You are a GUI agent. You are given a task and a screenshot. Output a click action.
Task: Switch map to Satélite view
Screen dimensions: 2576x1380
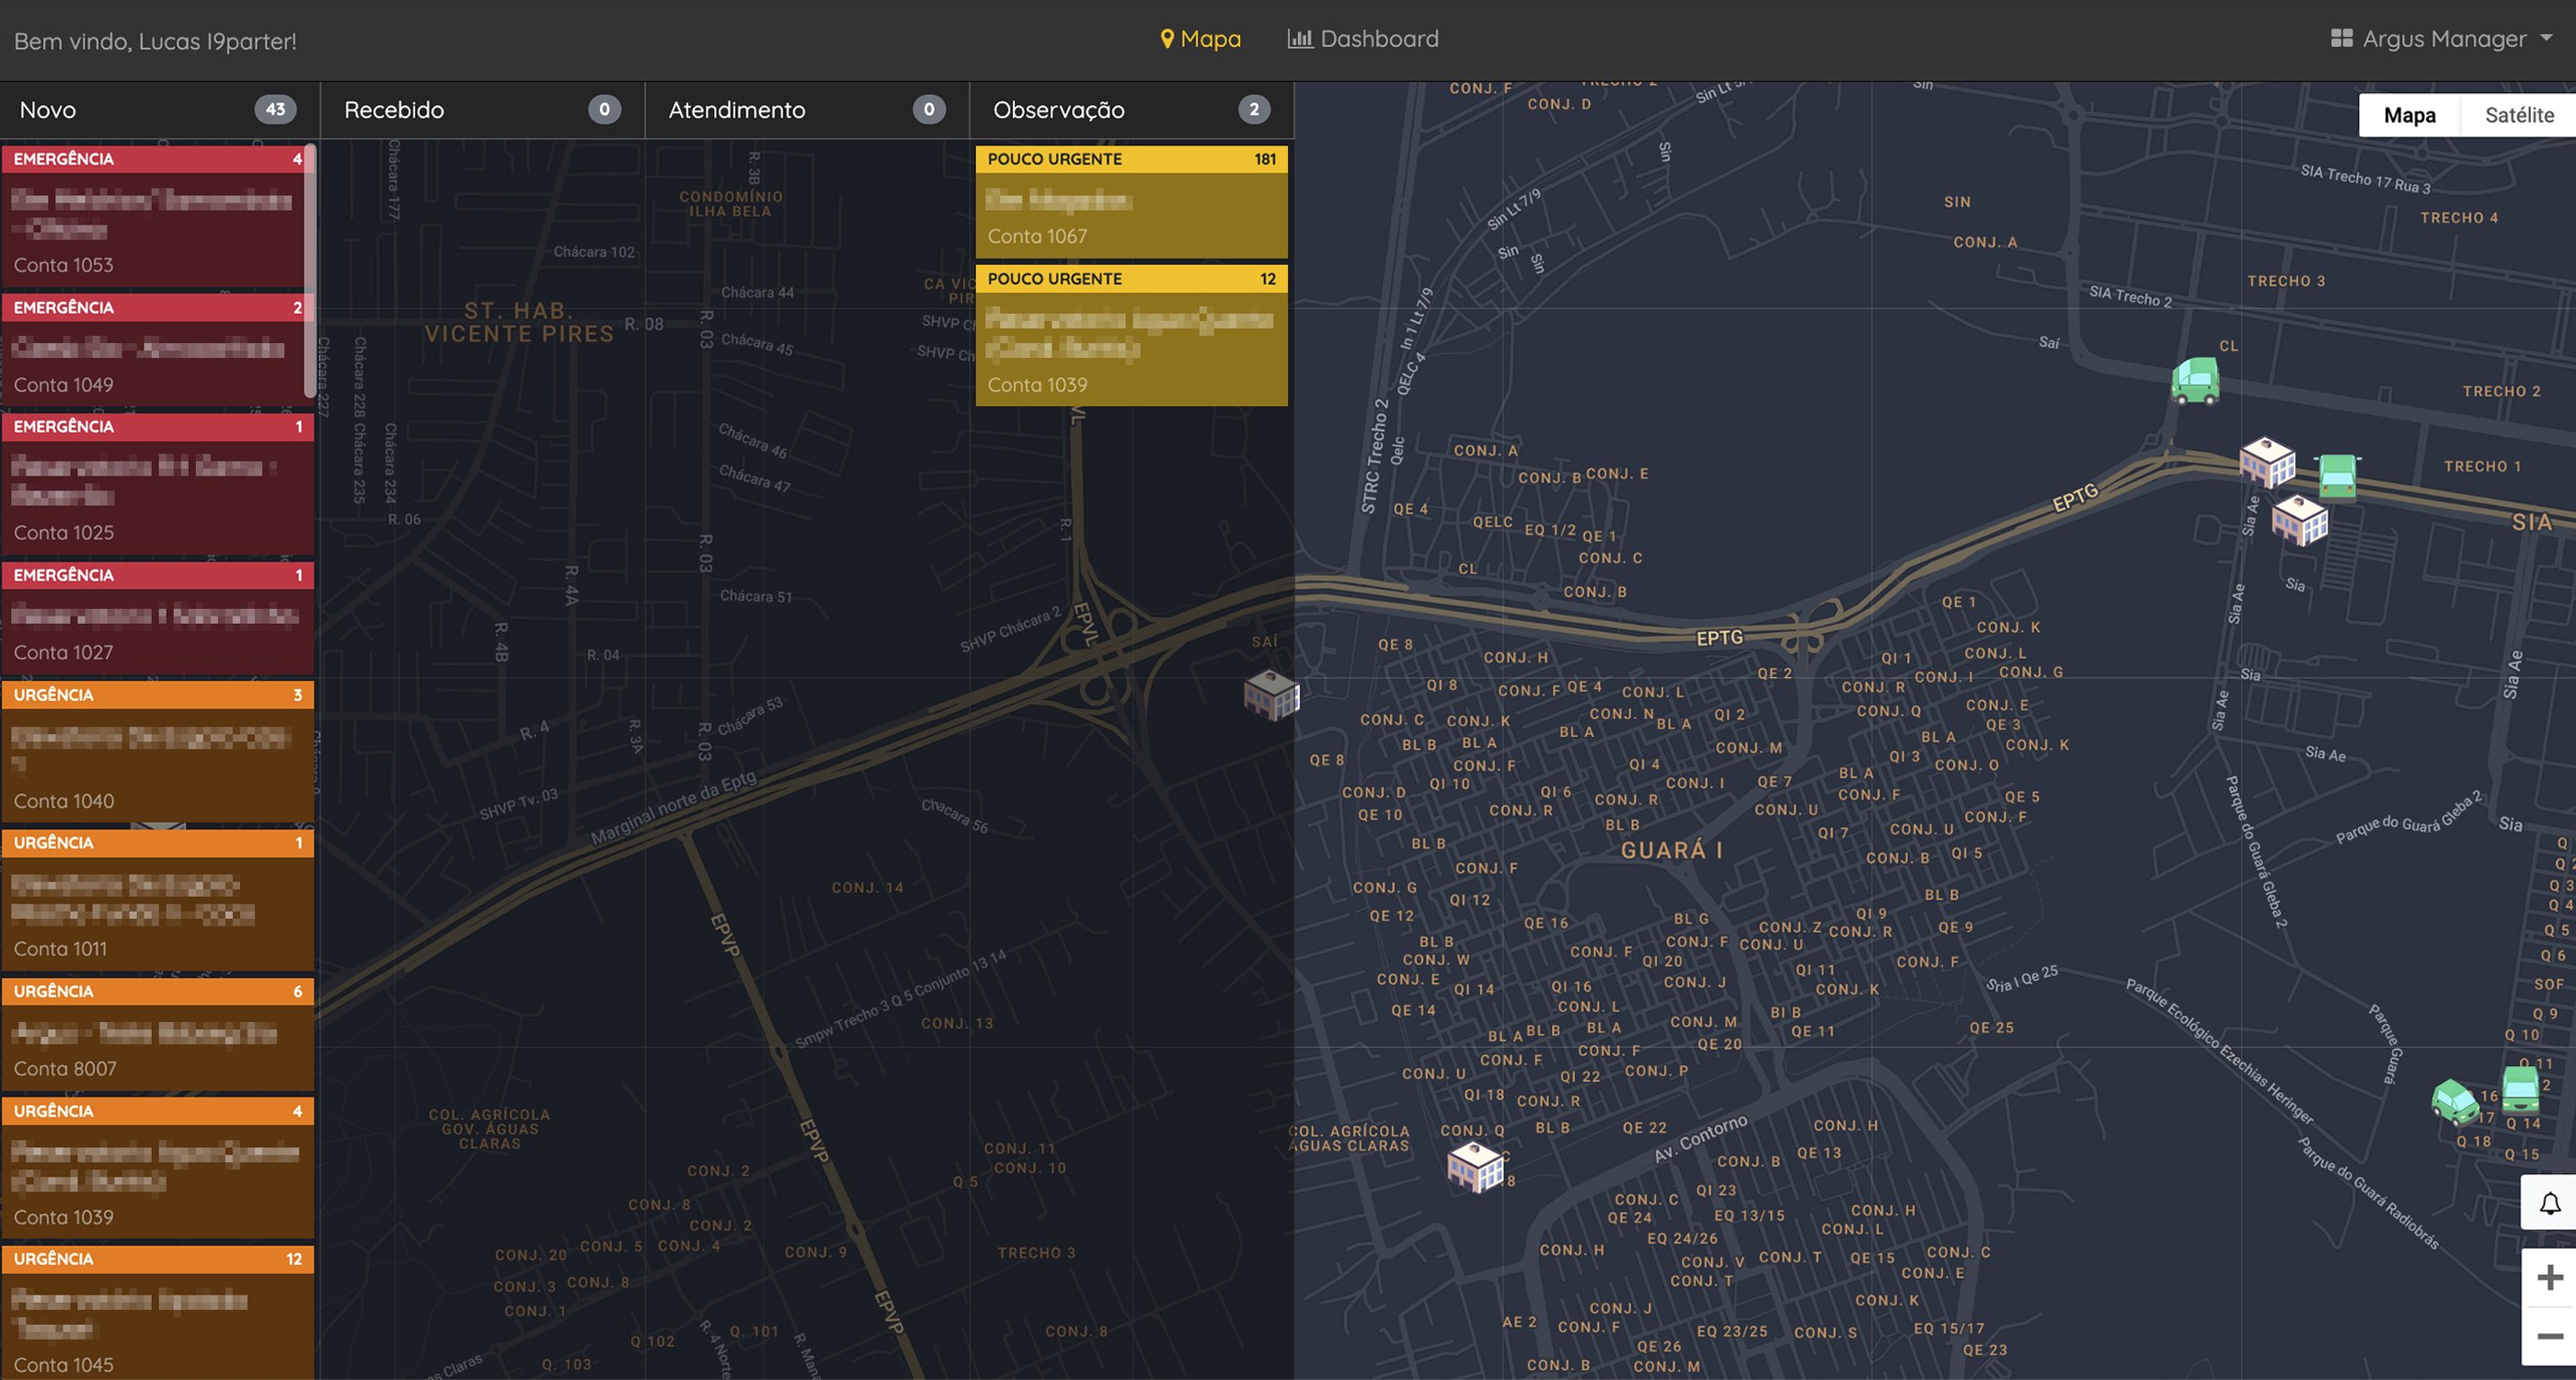pyautogui.click(x=2518, y=115)
